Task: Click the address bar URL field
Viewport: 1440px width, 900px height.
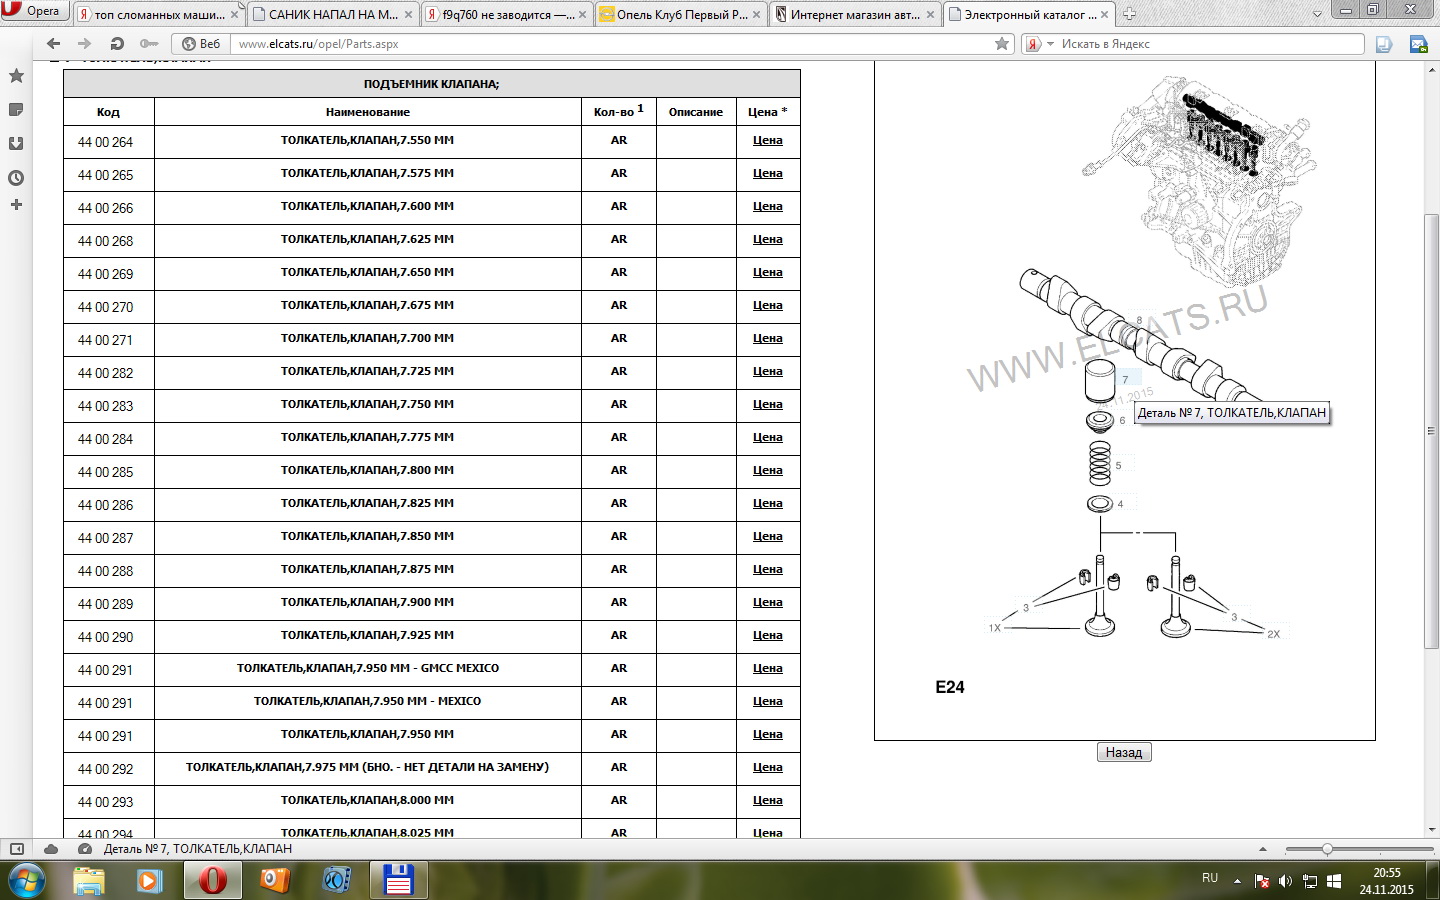Action: pyautogui.click(x=610, y=44)
